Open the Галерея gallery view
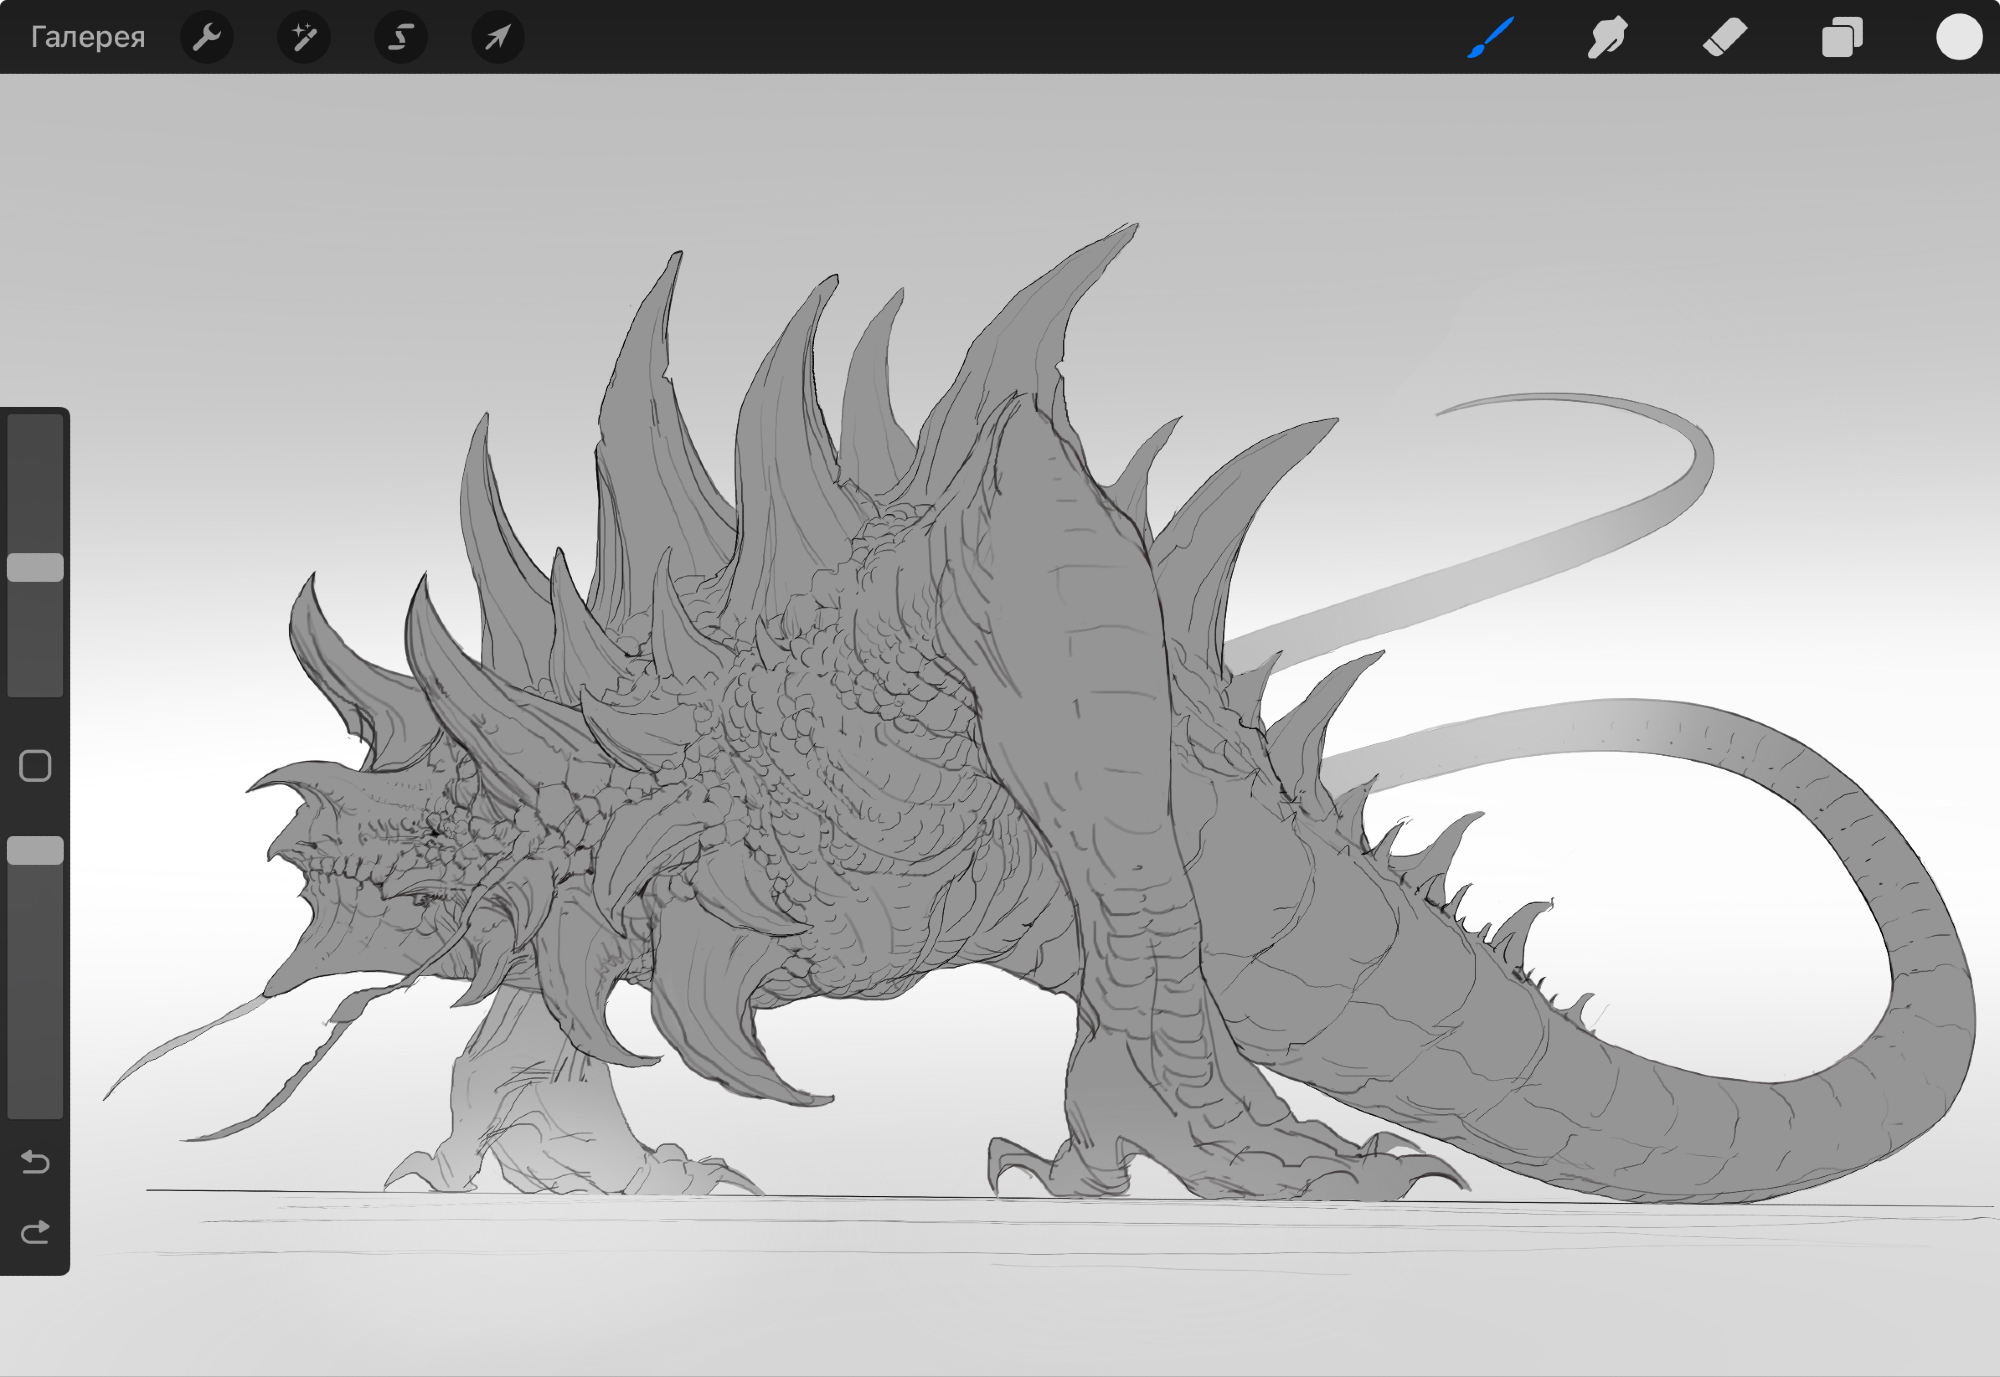2000x1377 pixels. point(88,37)
